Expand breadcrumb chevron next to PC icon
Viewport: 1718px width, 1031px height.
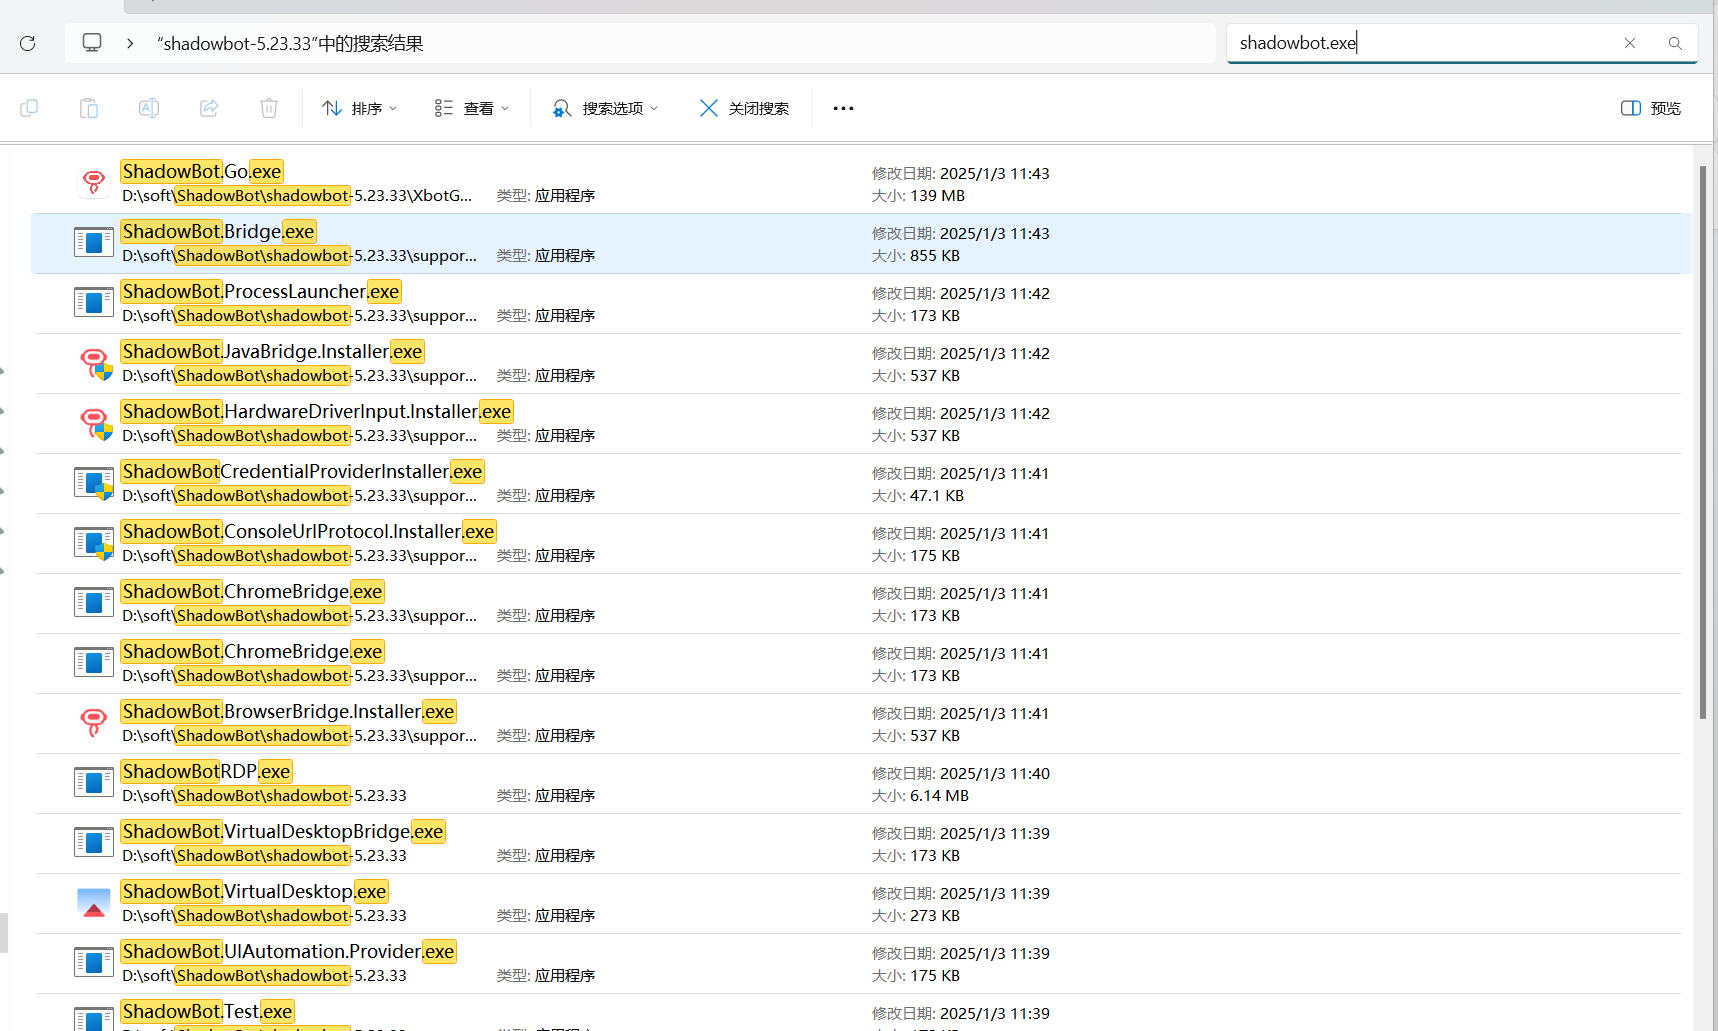click(x=130, y=43)
